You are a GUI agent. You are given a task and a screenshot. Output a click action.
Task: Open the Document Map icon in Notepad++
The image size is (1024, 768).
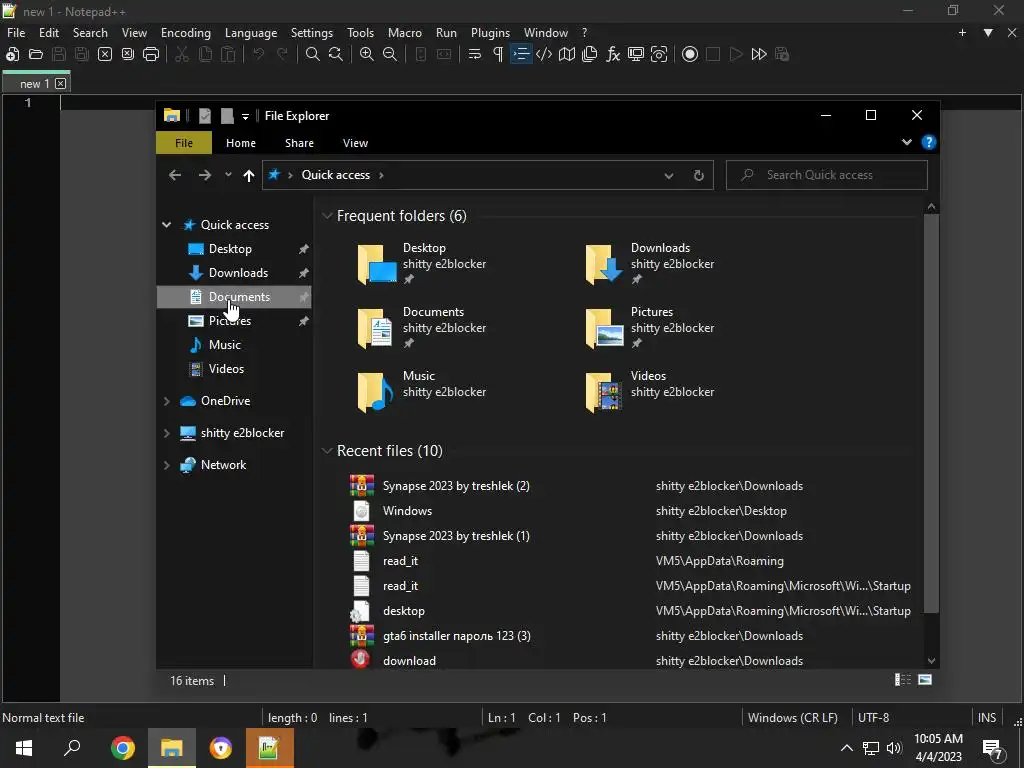point(567,54)
